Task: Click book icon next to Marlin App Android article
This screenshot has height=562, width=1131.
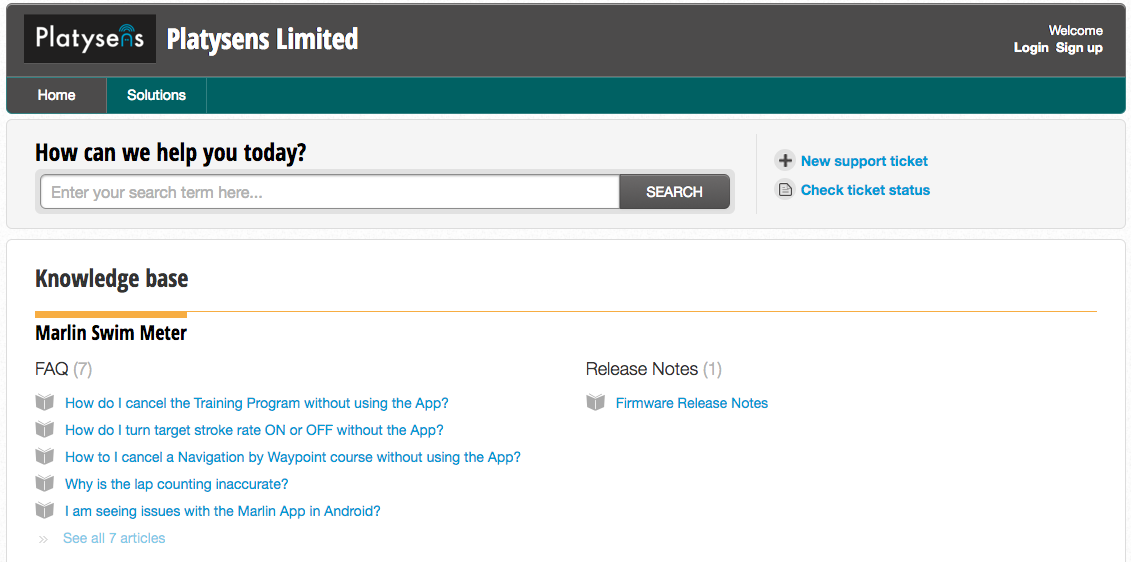Action: (x=45, y=511)
